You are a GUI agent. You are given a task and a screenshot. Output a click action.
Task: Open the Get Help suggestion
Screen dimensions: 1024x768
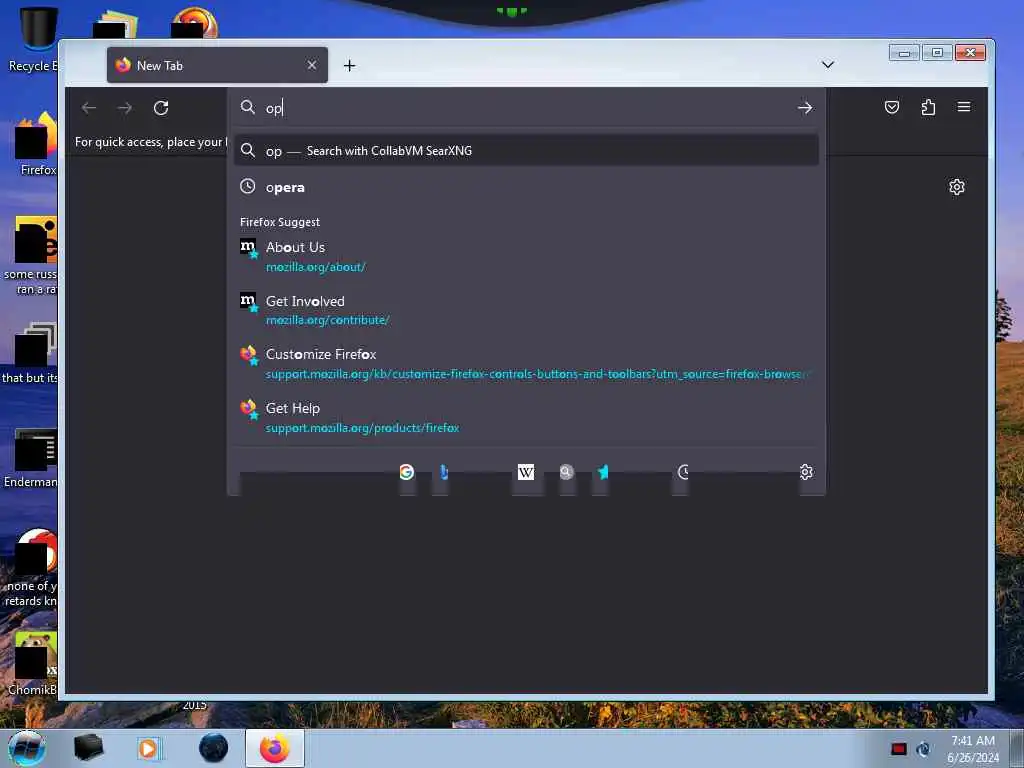(526, 418)
